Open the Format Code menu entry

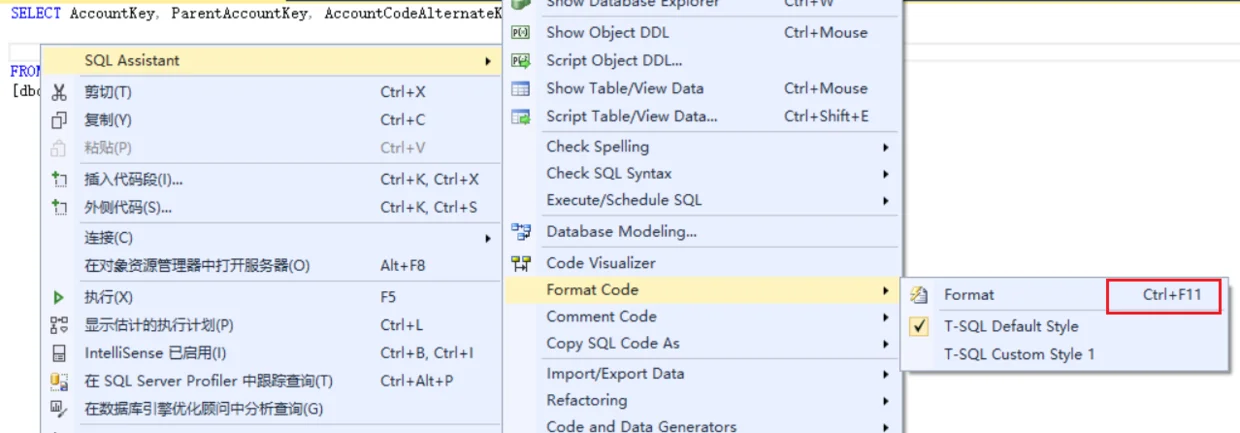(703, 290)
